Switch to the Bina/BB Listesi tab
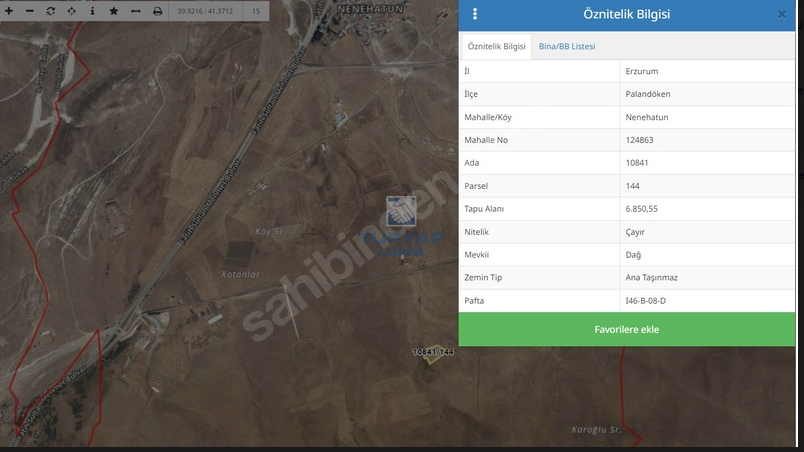804x452 pixels. pos(567,46)
